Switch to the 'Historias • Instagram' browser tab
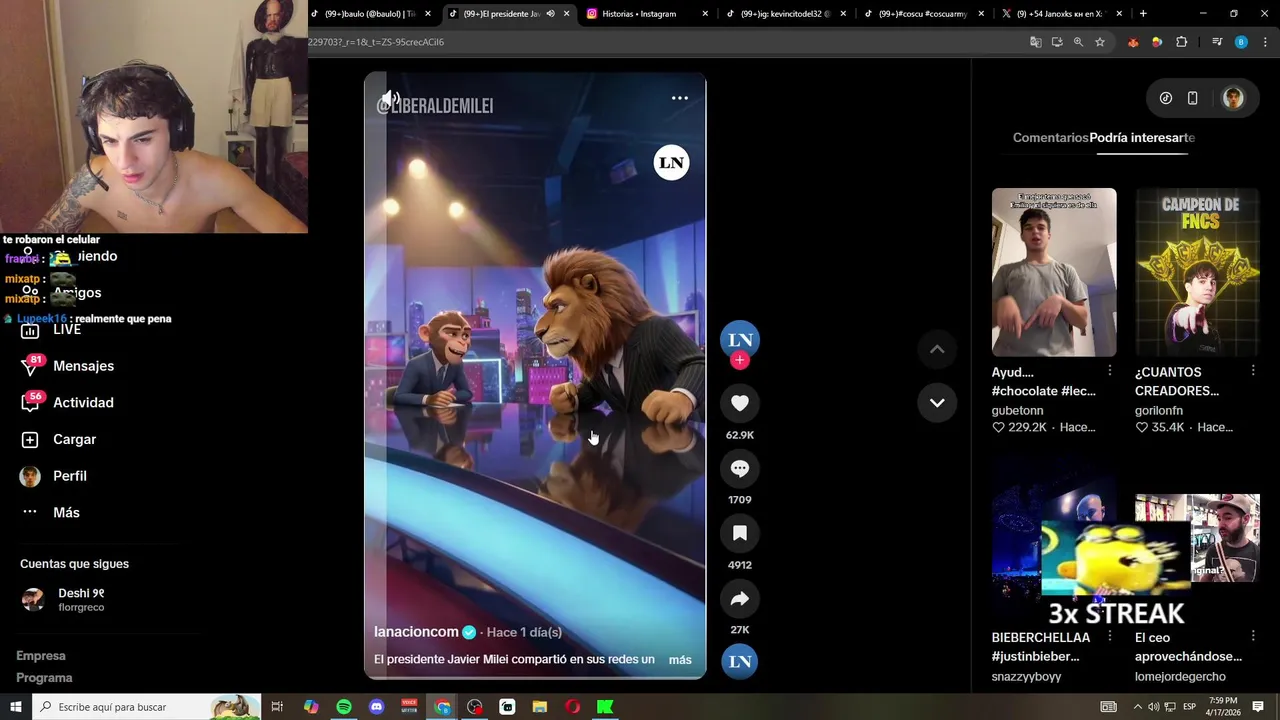This screenshot has width=1280, height=720. pyautogui.click(x=647, y=14)
